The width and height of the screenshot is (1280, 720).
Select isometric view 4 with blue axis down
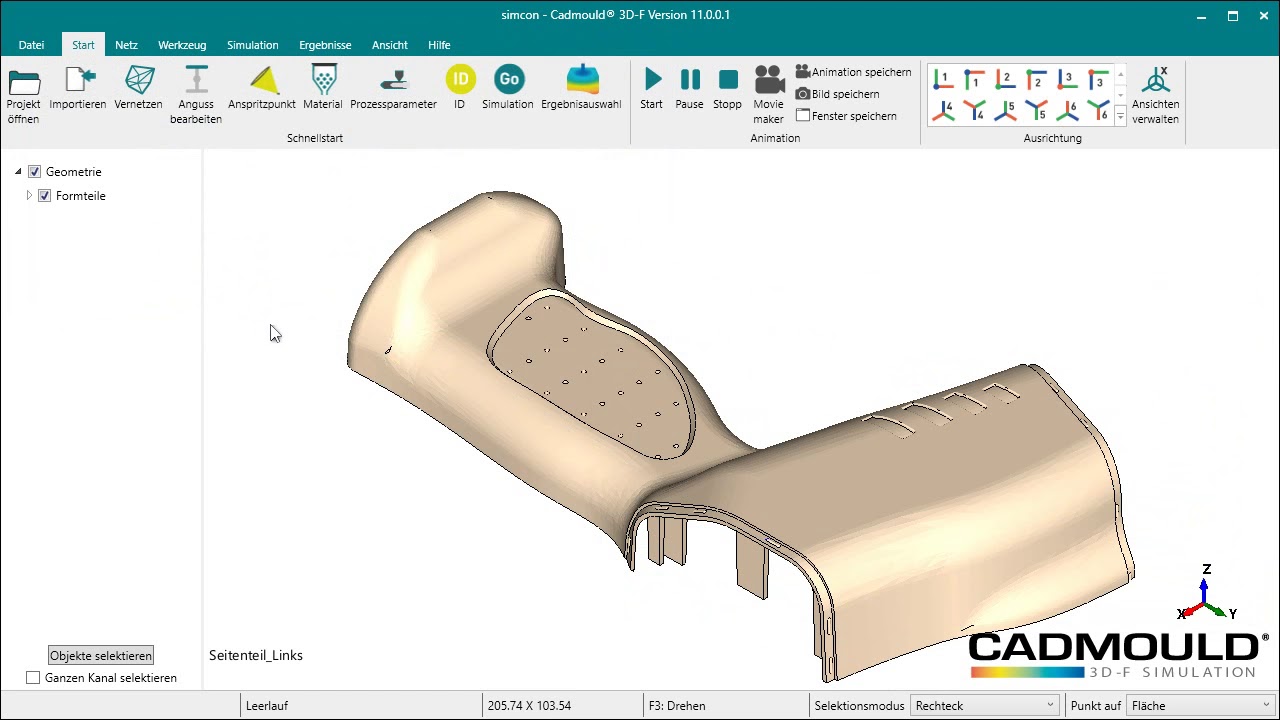[x=974, y=110]
